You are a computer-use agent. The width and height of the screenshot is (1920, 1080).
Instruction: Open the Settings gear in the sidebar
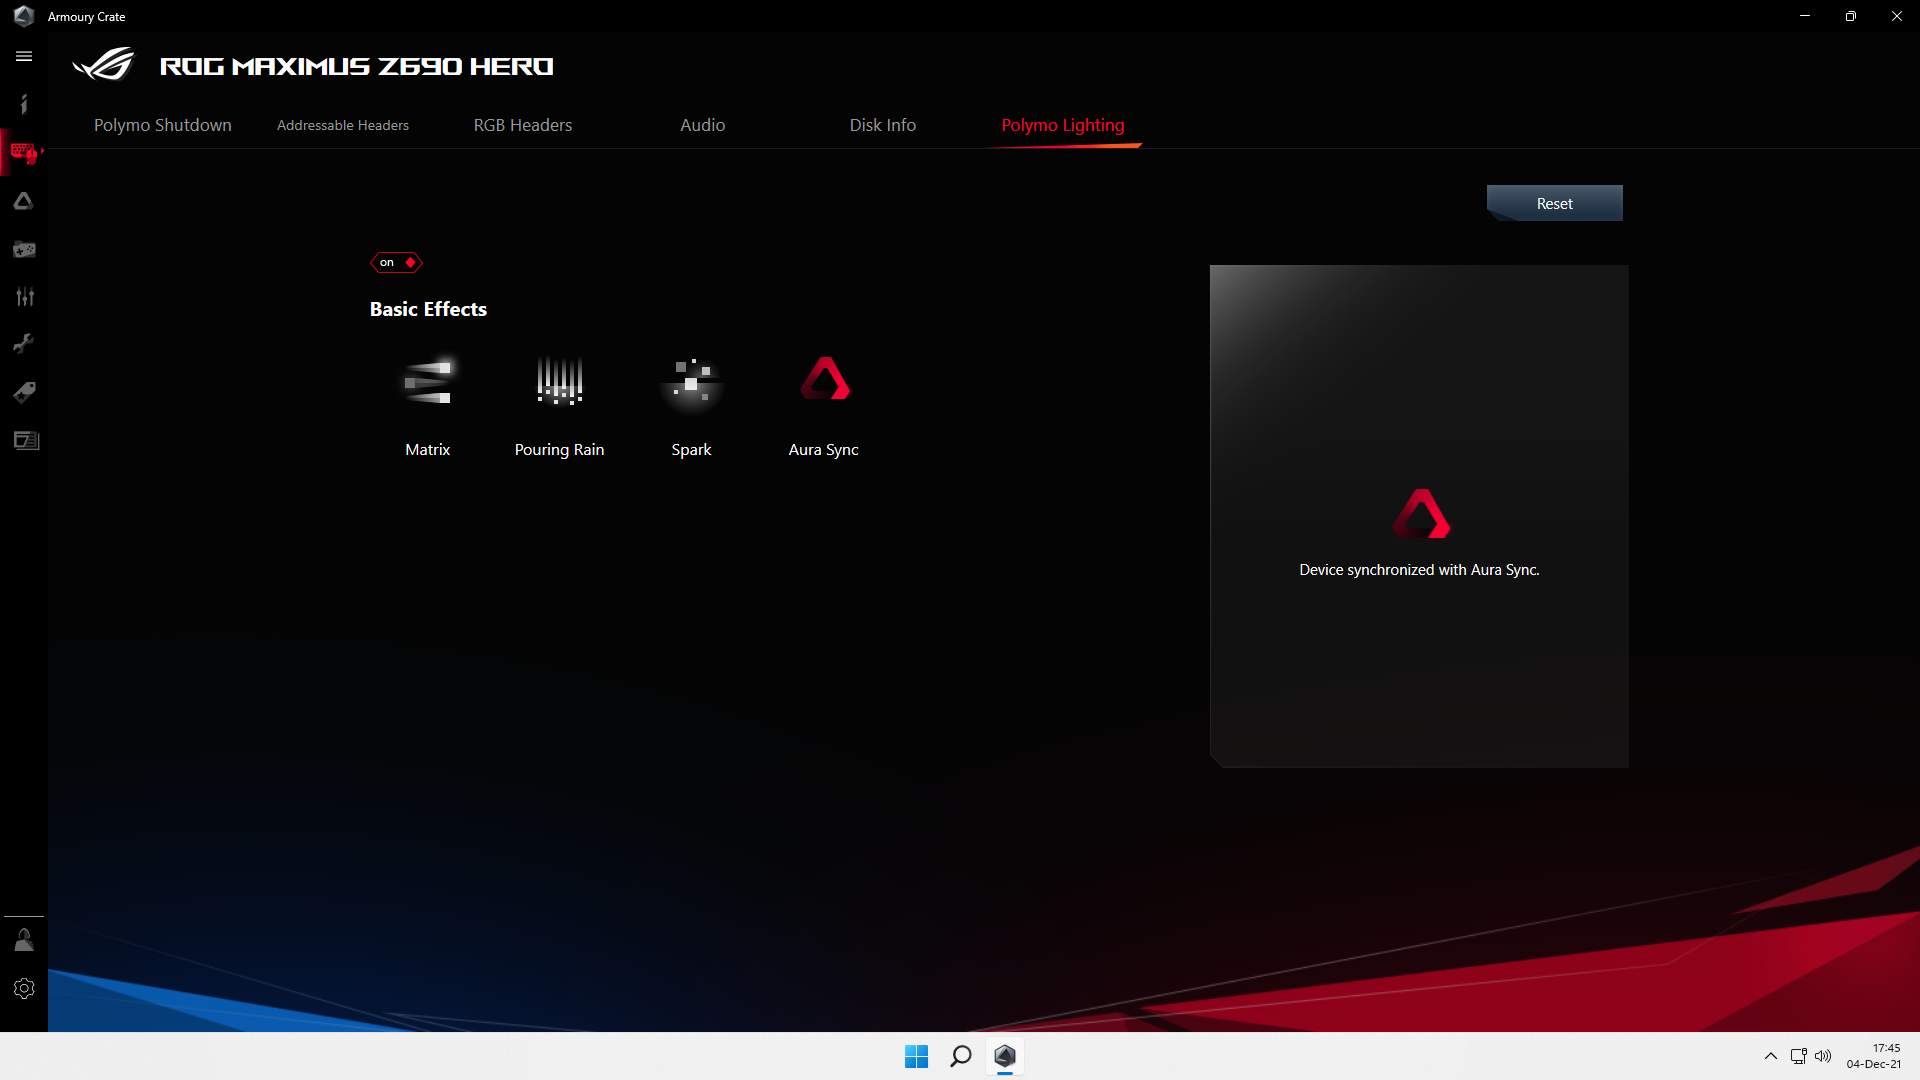pyautogui.click(x=24, y=988)
